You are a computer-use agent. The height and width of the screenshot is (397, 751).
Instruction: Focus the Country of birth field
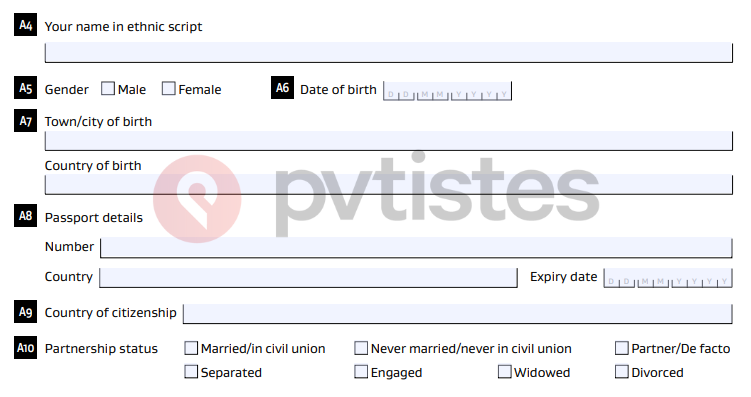coord(388,184)
